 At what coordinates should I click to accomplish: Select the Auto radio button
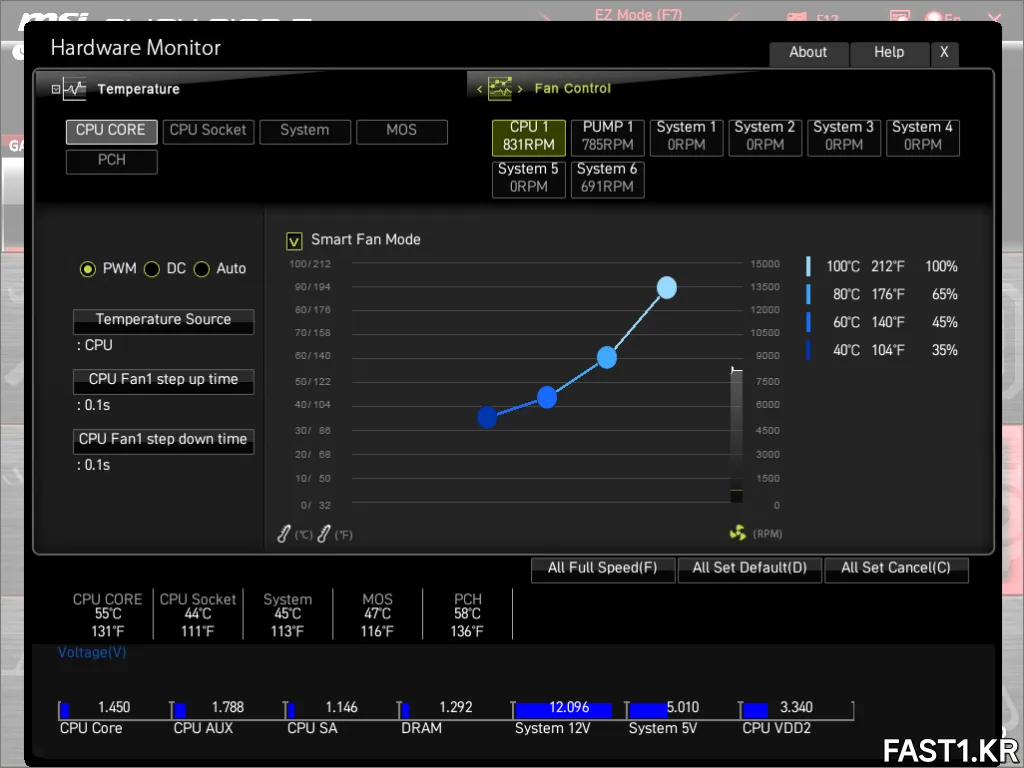point(202,269)
